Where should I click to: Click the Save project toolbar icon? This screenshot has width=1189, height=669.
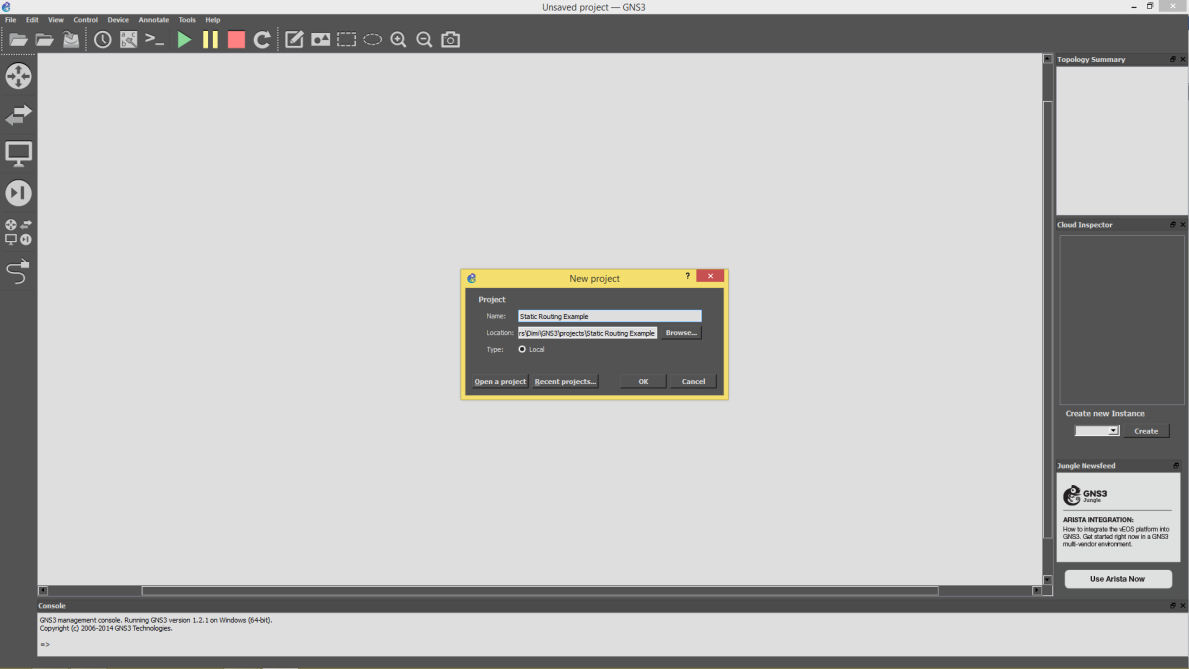click(71, 39)
